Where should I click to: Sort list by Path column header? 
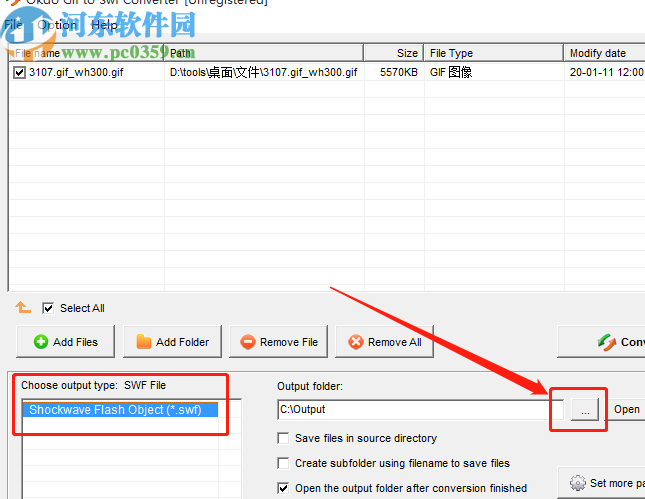pyautogui.click(x=264, y=53)
